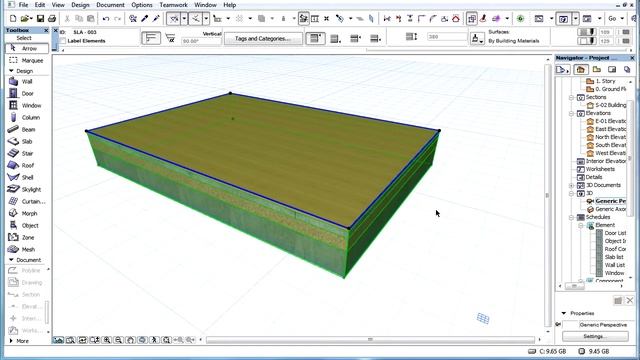Viewport: 640px width, 360px height.
Task: Expand the More toolbox group
Action: coord(11,341)
